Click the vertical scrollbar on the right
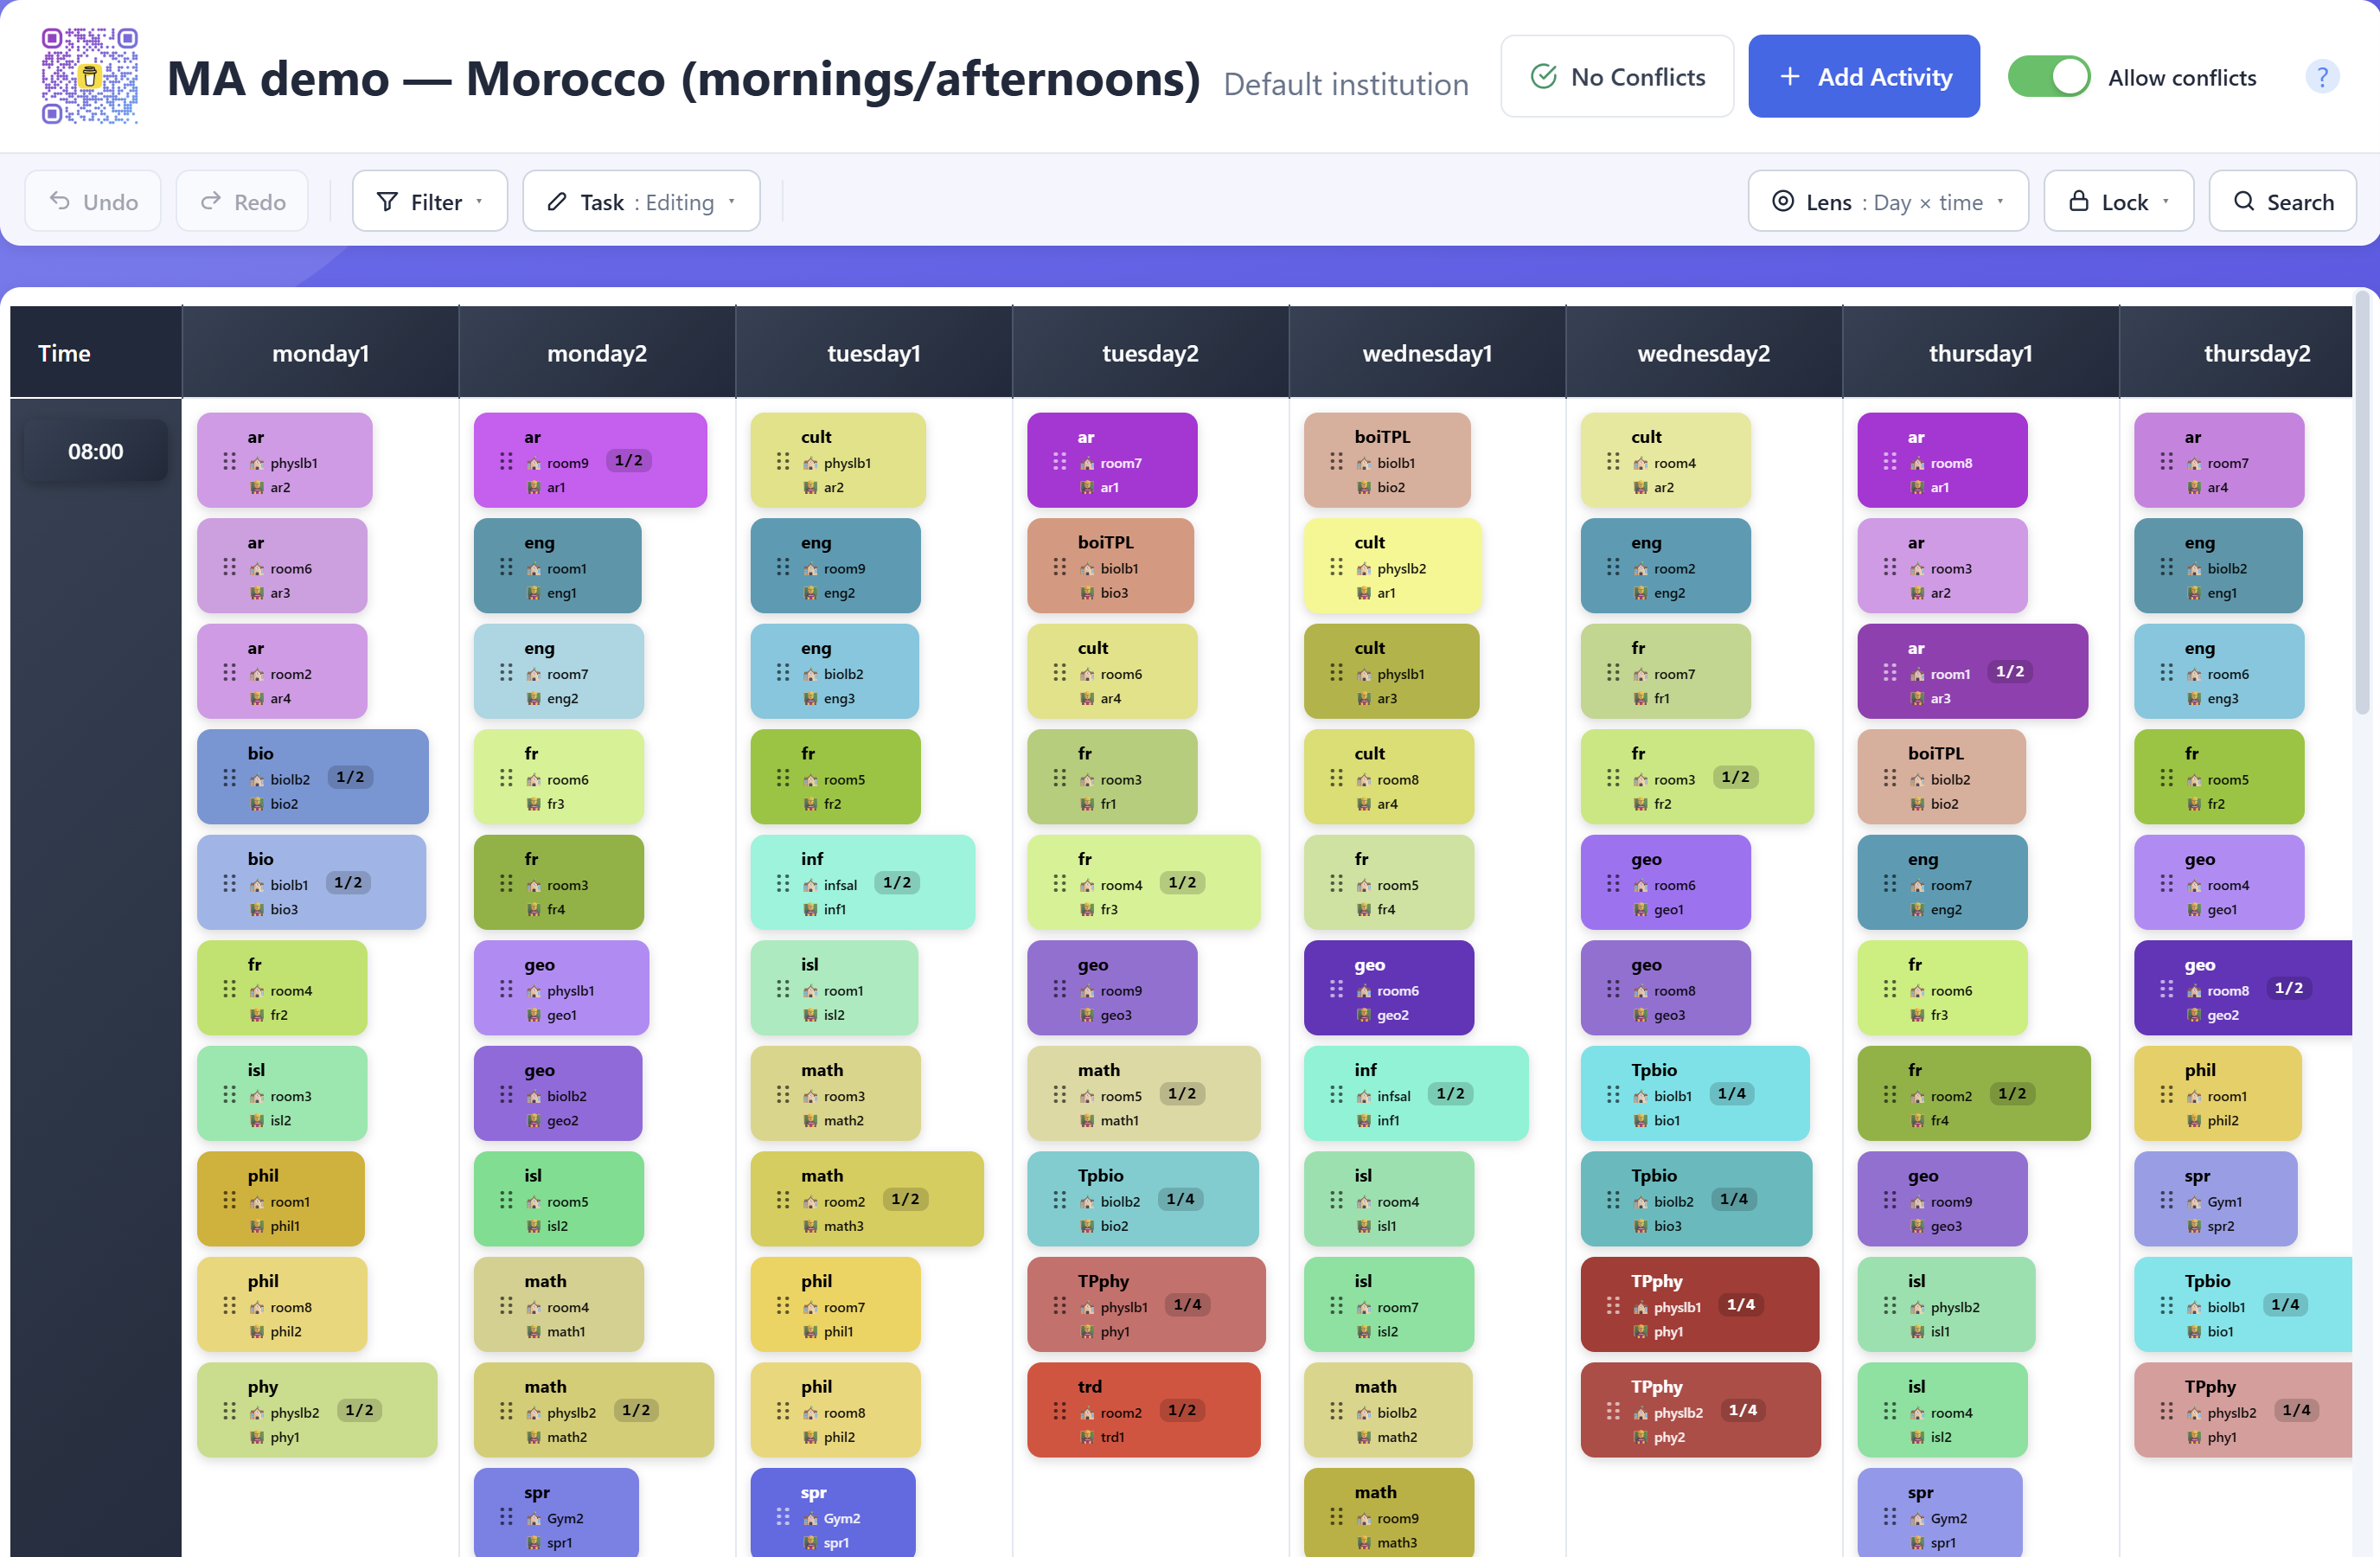The height and width of the screenshot is (1557, 2380). [2362, 502]
